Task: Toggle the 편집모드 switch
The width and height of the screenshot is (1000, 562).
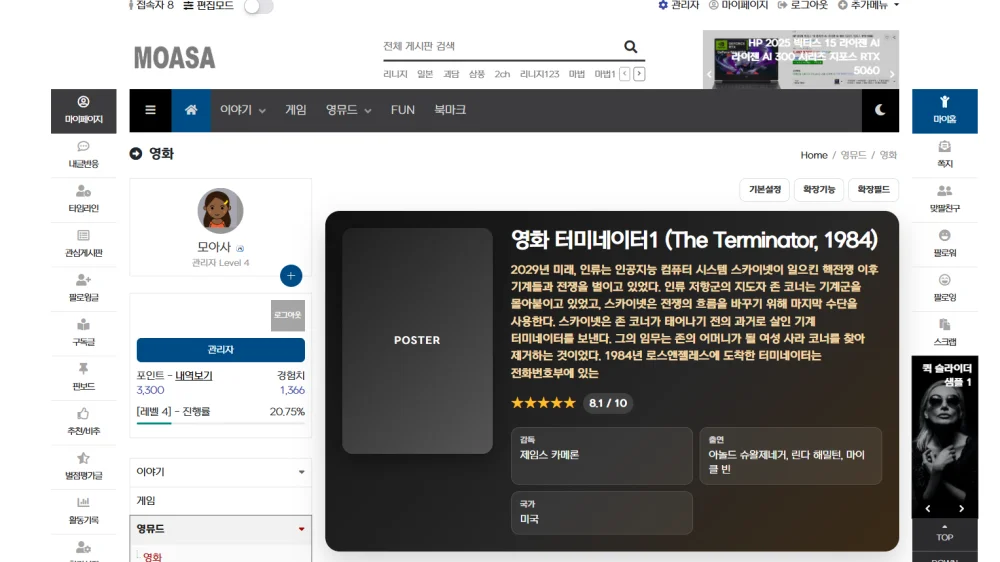Action: pos(258,6)
